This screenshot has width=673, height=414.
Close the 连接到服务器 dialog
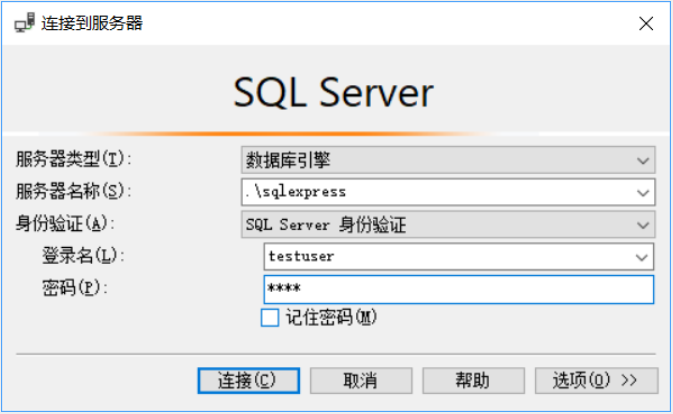click(646, 24)
